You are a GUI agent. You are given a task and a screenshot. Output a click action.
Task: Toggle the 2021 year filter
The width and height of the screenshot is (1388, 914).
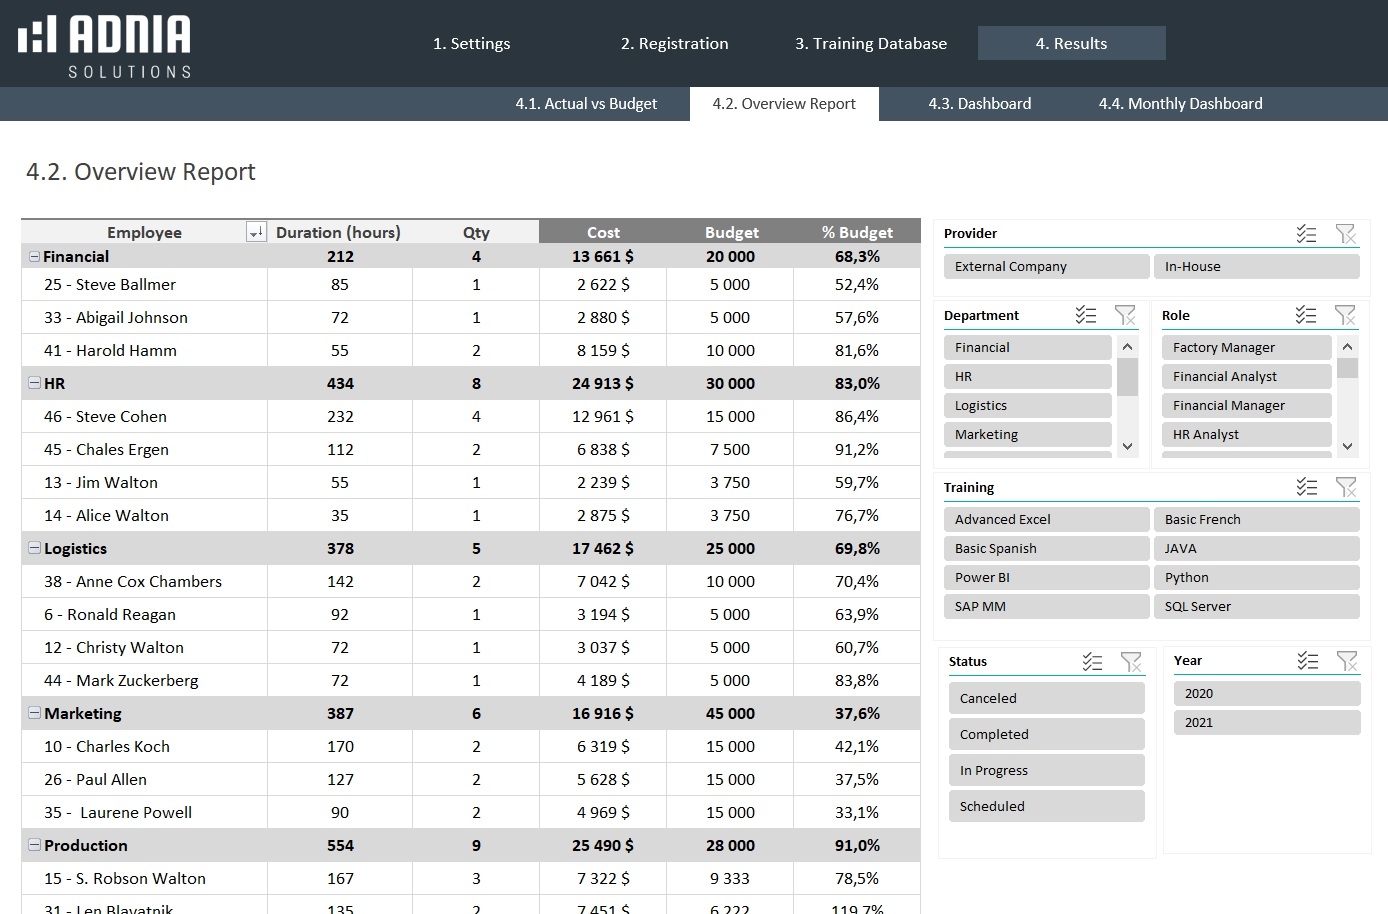pos(1266,722)
